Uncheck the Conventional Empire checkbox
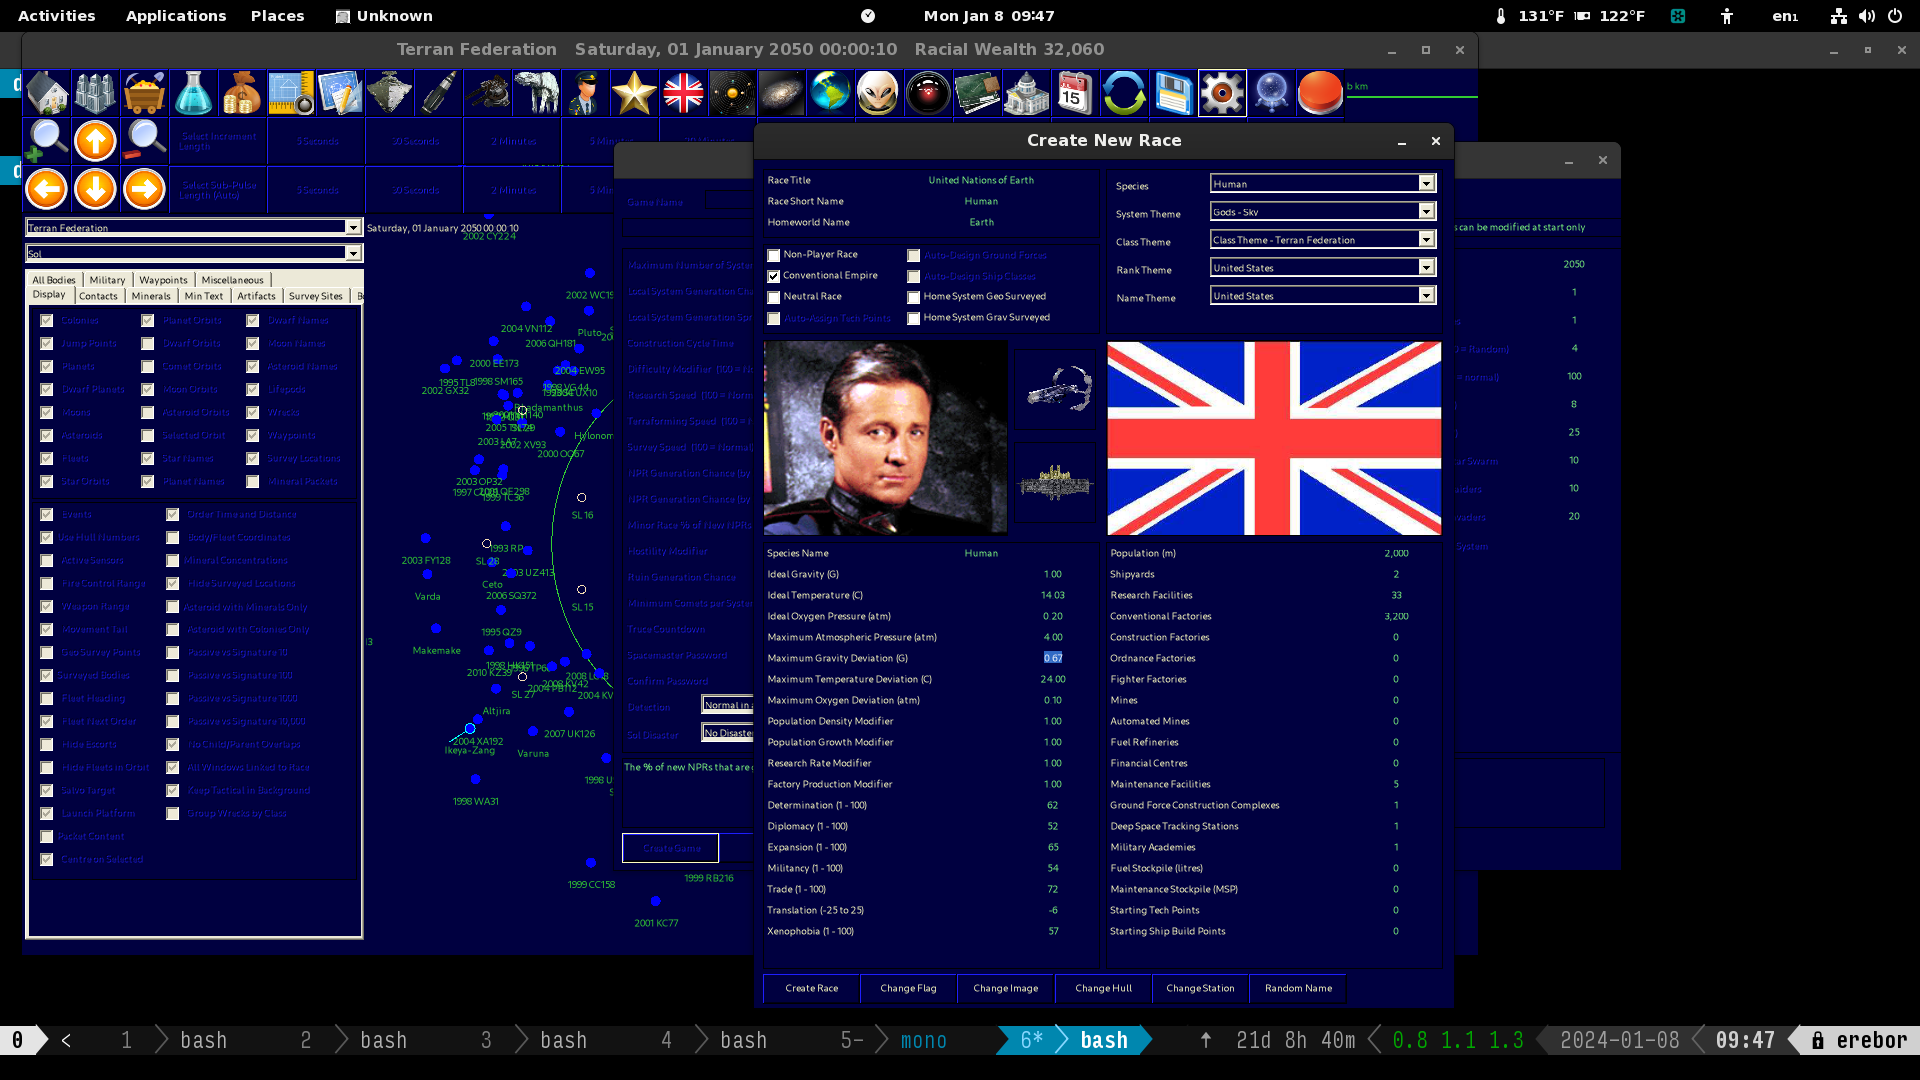The image size is (1920, 1080). (774, 276)
